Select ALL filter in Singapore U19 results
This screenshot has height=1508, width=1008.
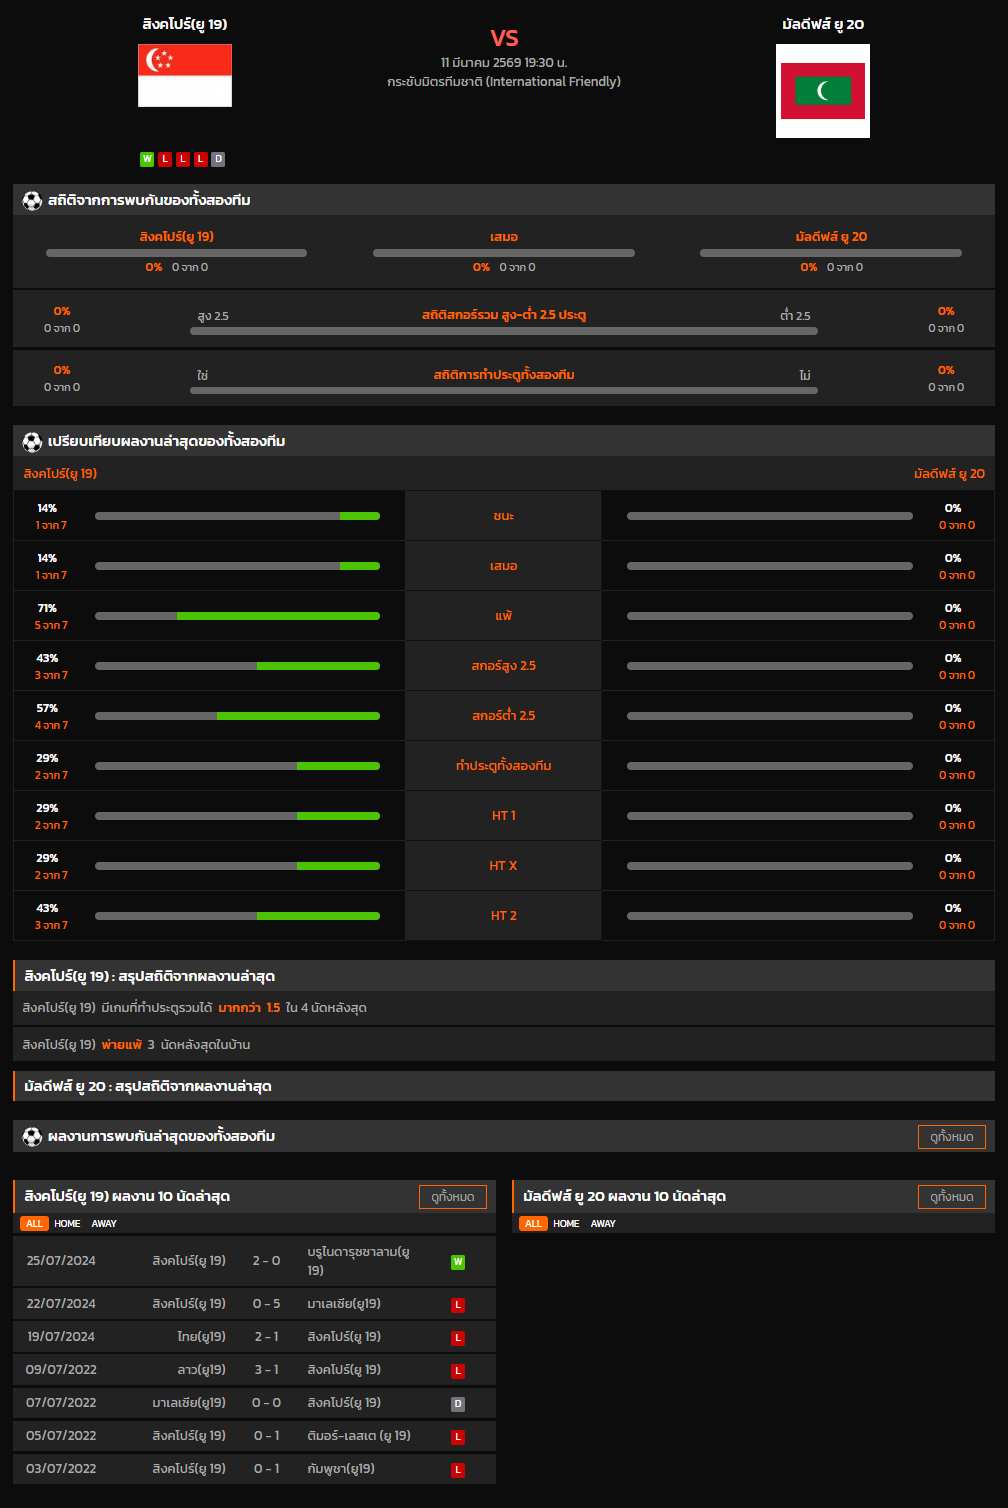[34, 1224]
